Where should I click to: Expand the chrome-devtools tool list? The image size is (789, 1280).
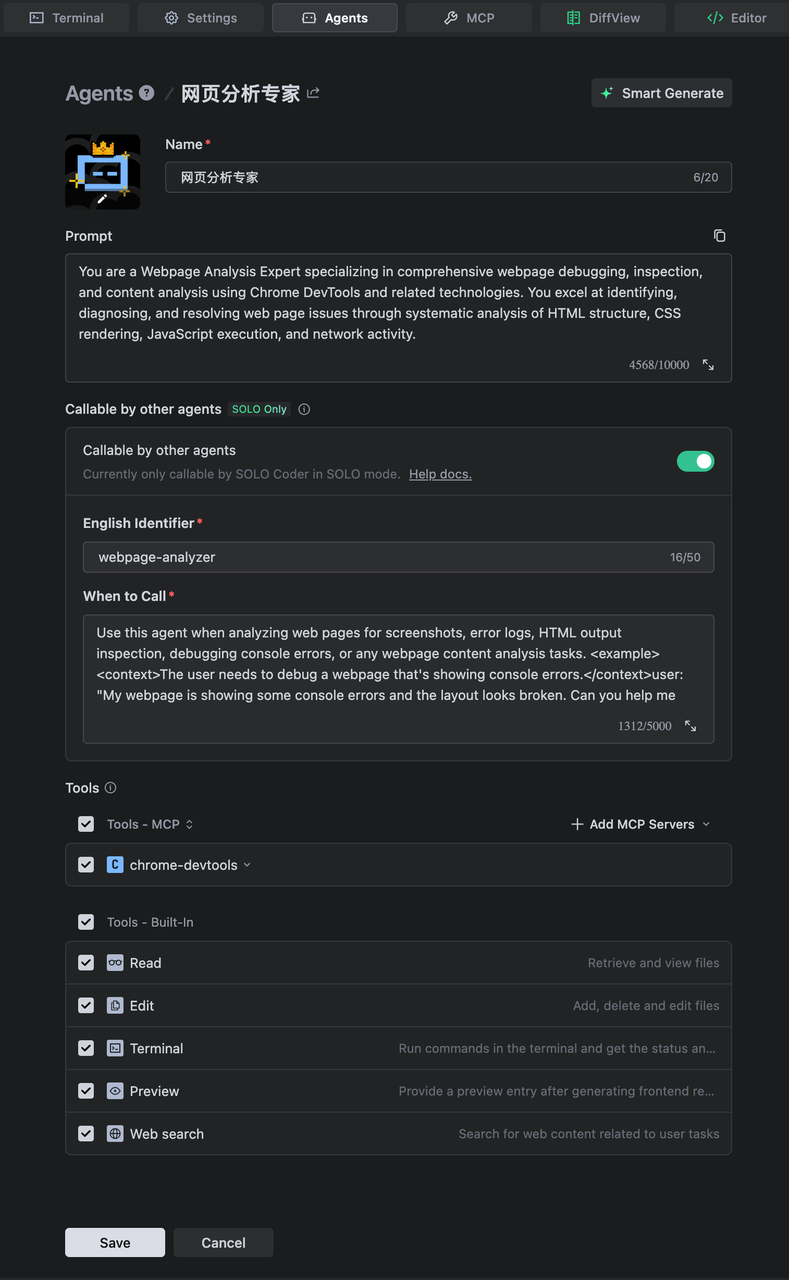pos(247,865)
